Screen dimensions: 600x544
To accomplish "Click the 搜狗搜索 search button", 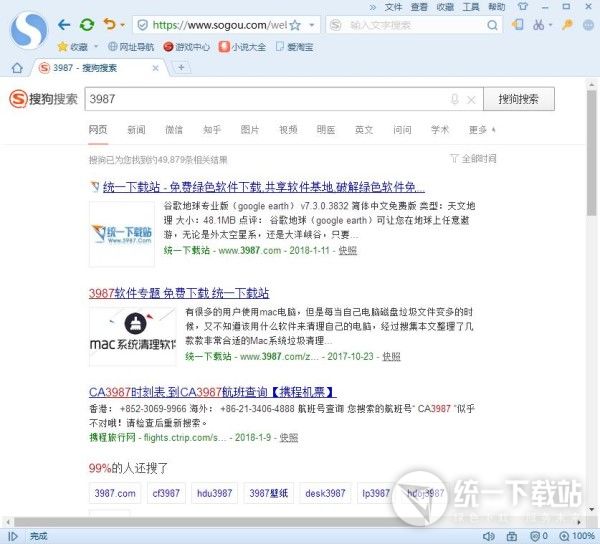I will [518, 99].
